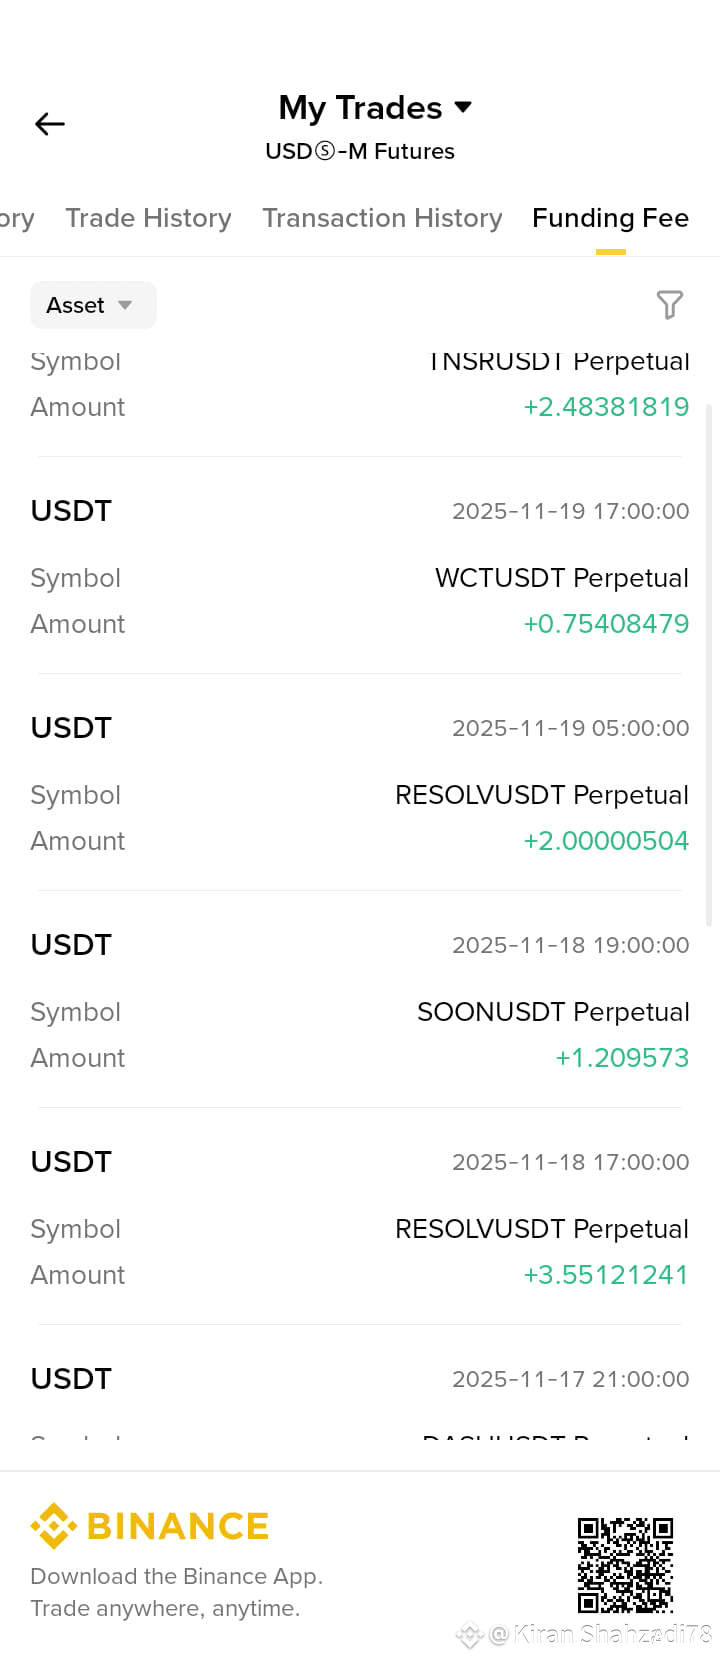Viewport: 720px width, 1660px height.
Task: Click the +3.55121241 RESOLVUSDT amount
Action: click(606, 1275)
